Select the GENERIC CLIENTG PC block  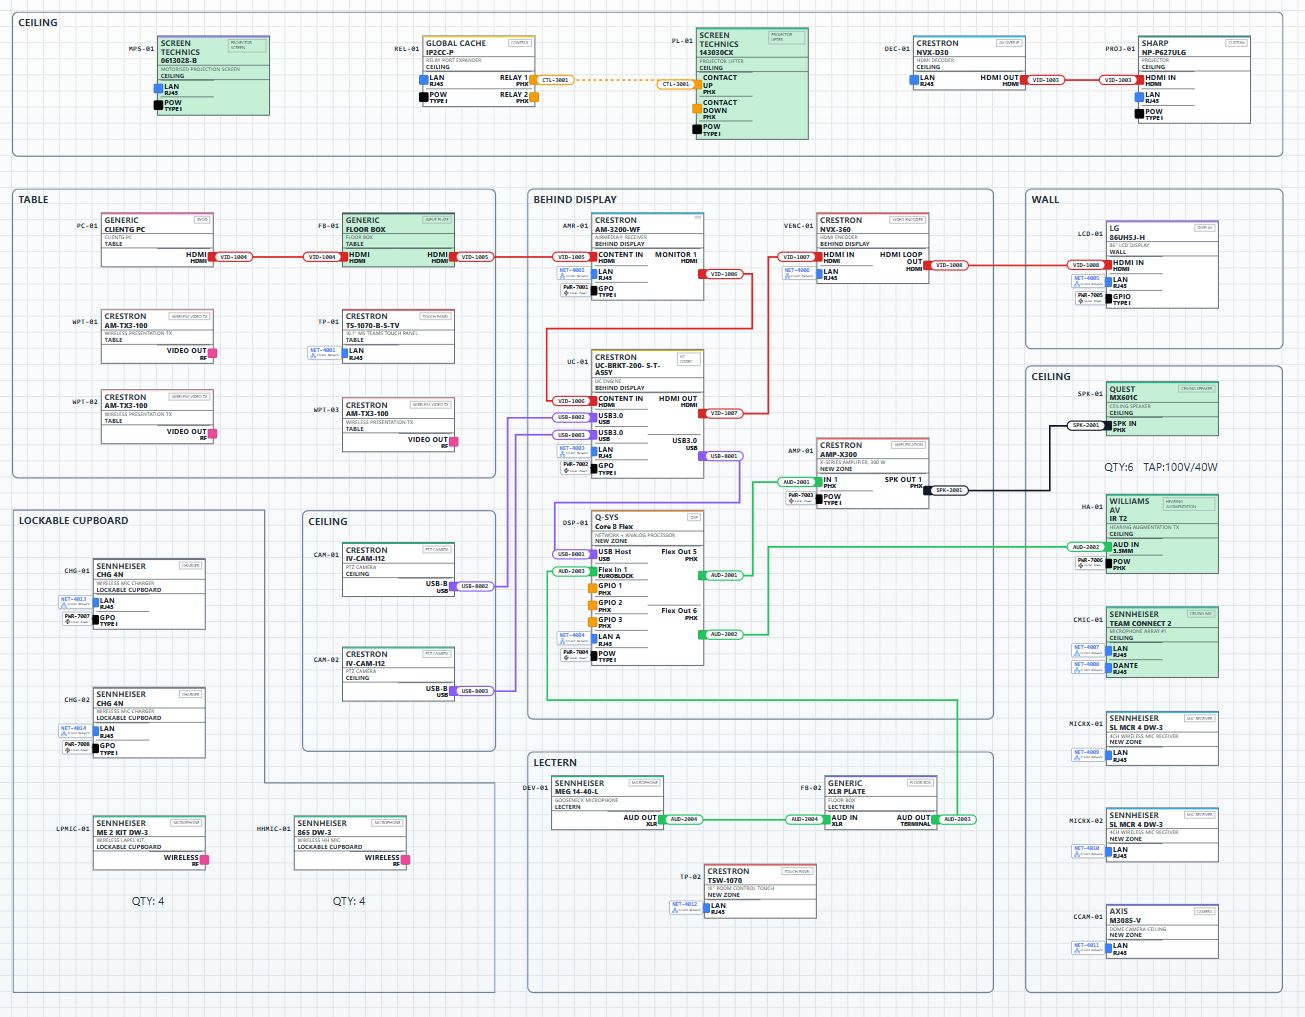pyautogui.click(x=158, y=240)
